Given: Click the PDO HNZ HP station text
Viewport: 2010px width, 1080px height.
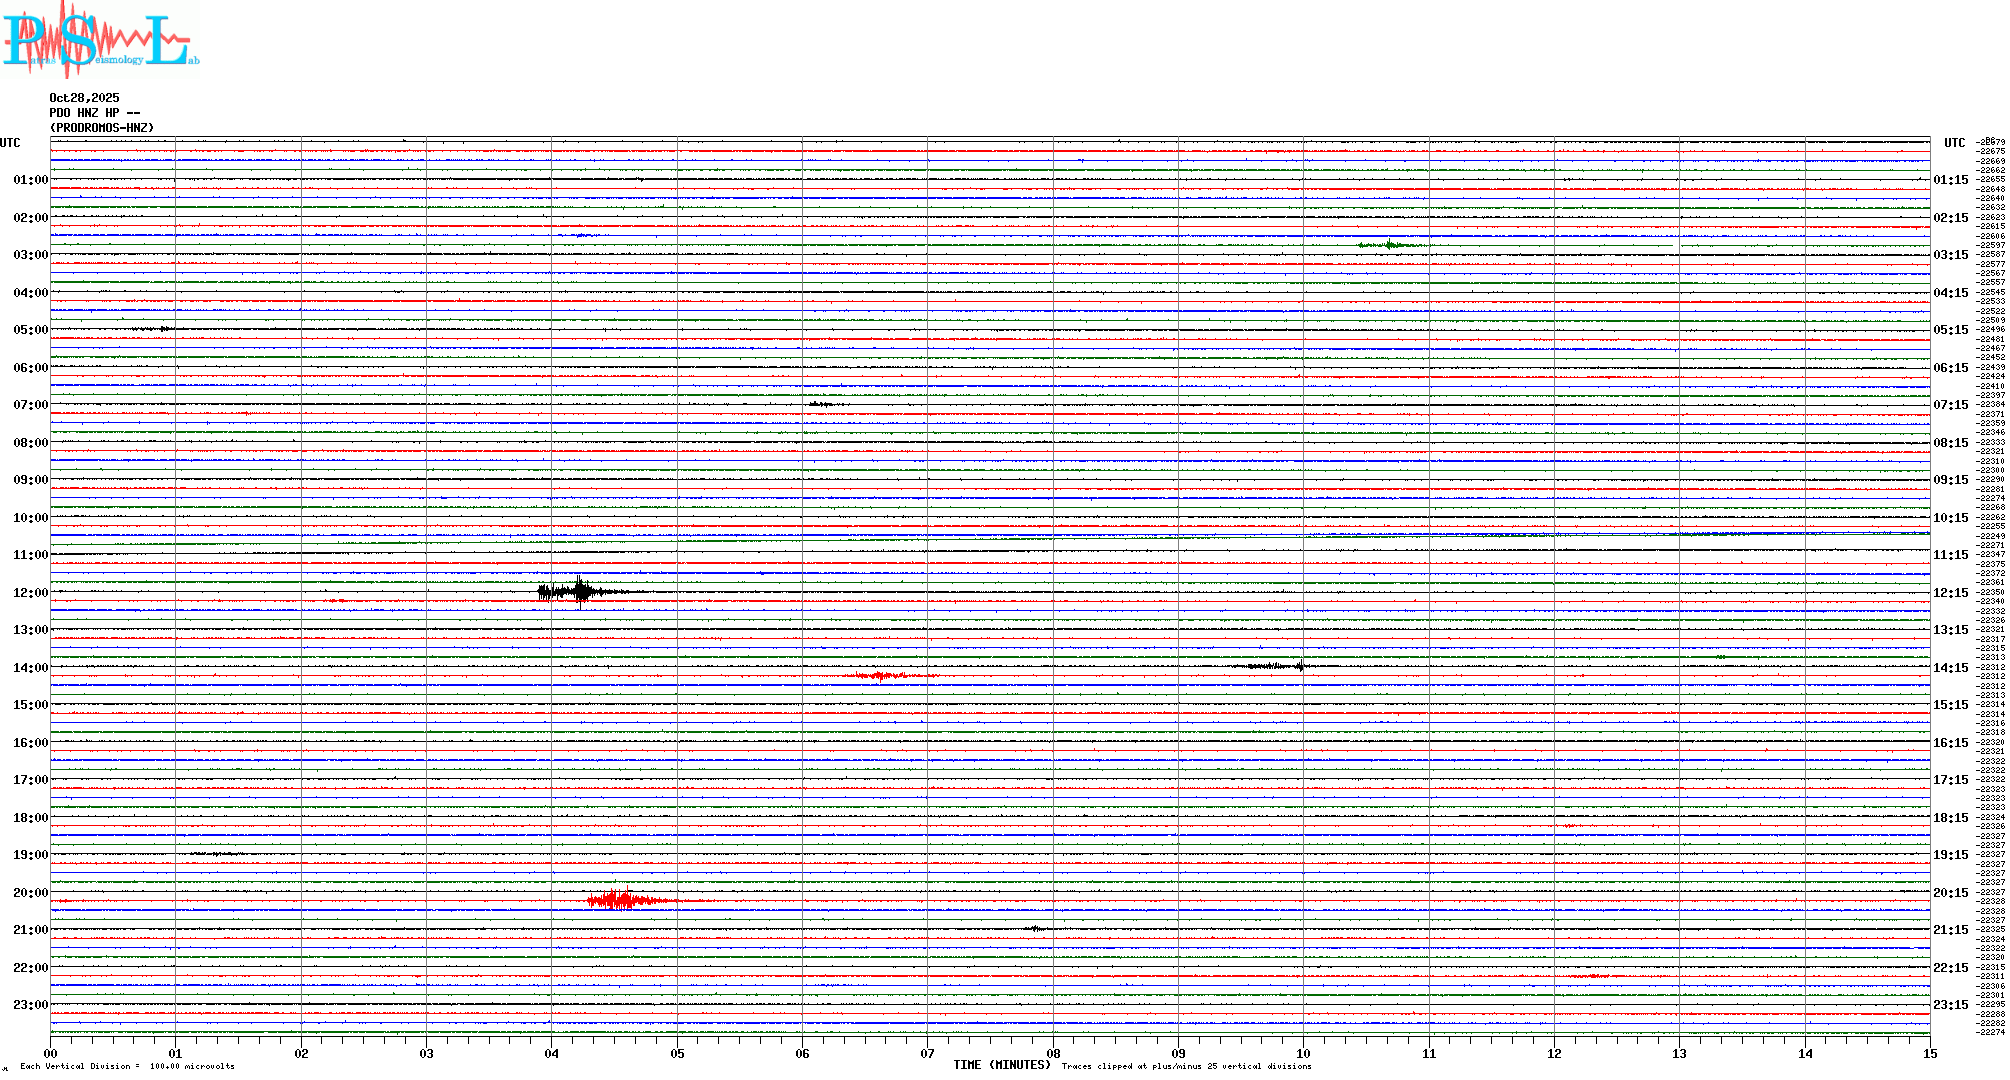Looking at the screenshot, I should pos(94,113).
